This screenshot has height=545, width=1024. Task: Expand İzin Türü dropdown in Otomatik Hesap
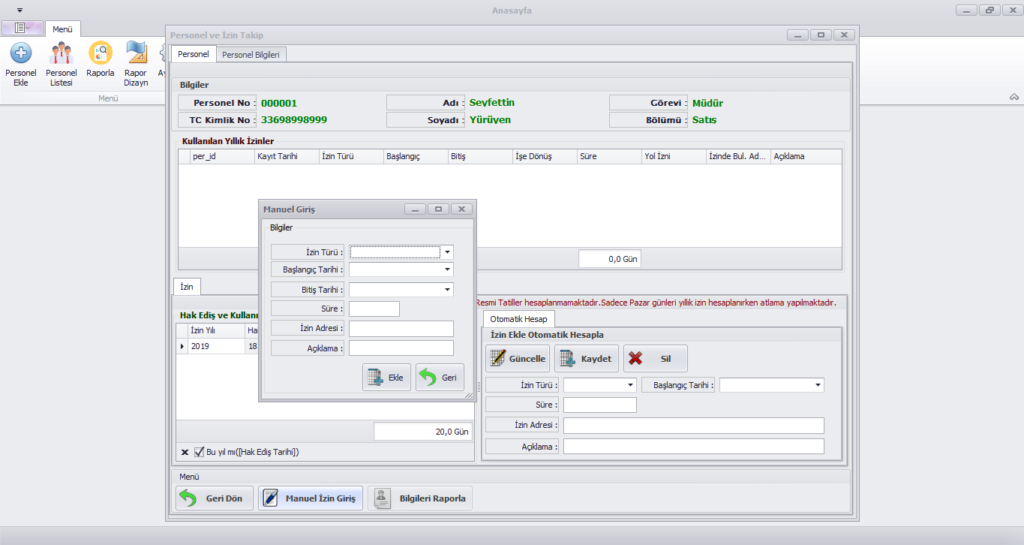(x=631, y=385)
